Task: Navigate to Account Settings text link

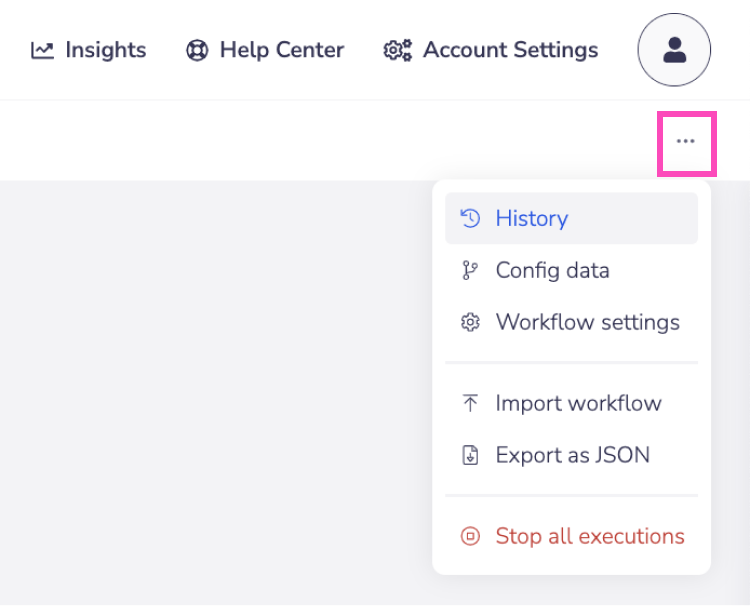Action: point(510,50)
